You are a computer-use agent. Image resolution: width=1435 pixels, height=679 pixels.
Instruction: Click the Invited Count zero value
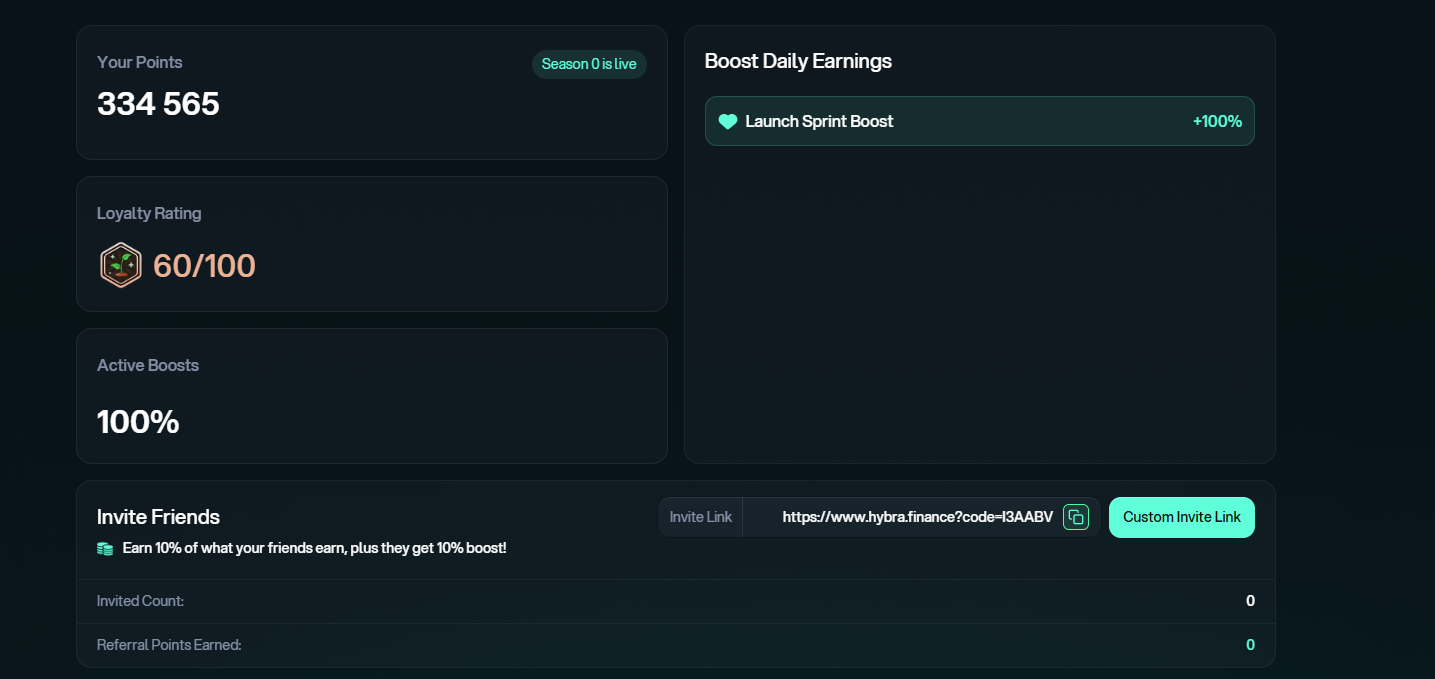click(1250, 601)
